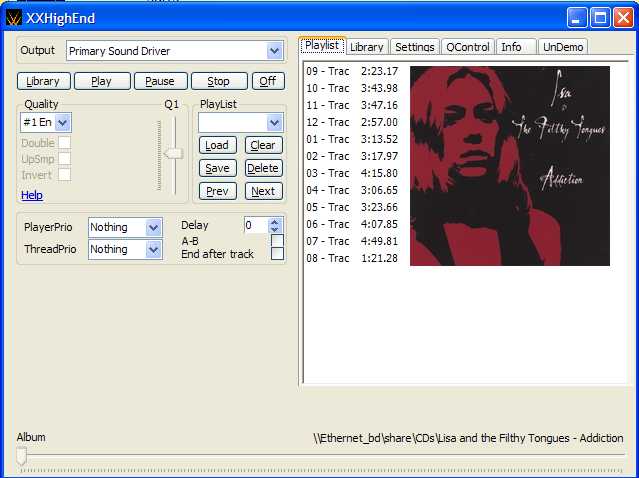Click the XXHighEnd title bar app icon

13,18
